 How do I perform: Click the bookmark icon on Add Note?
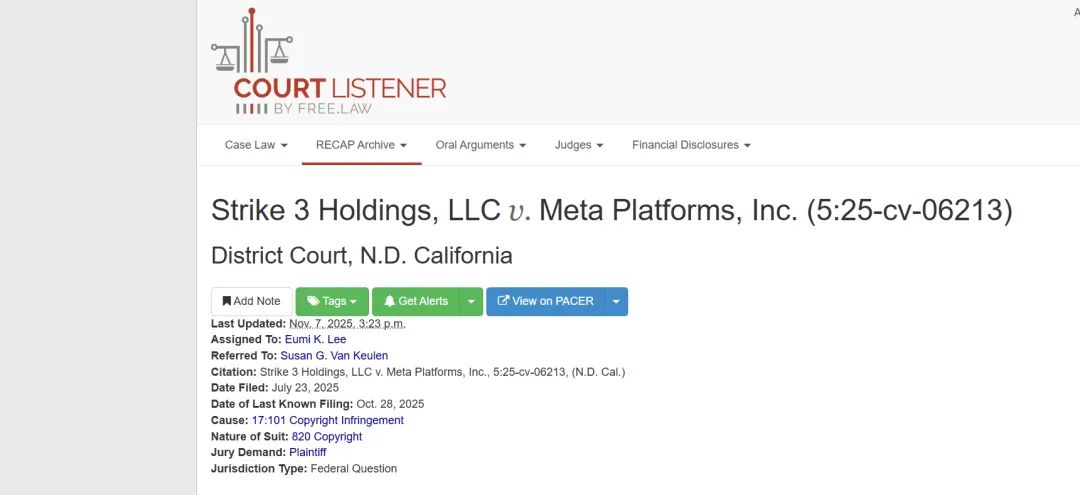227,301
